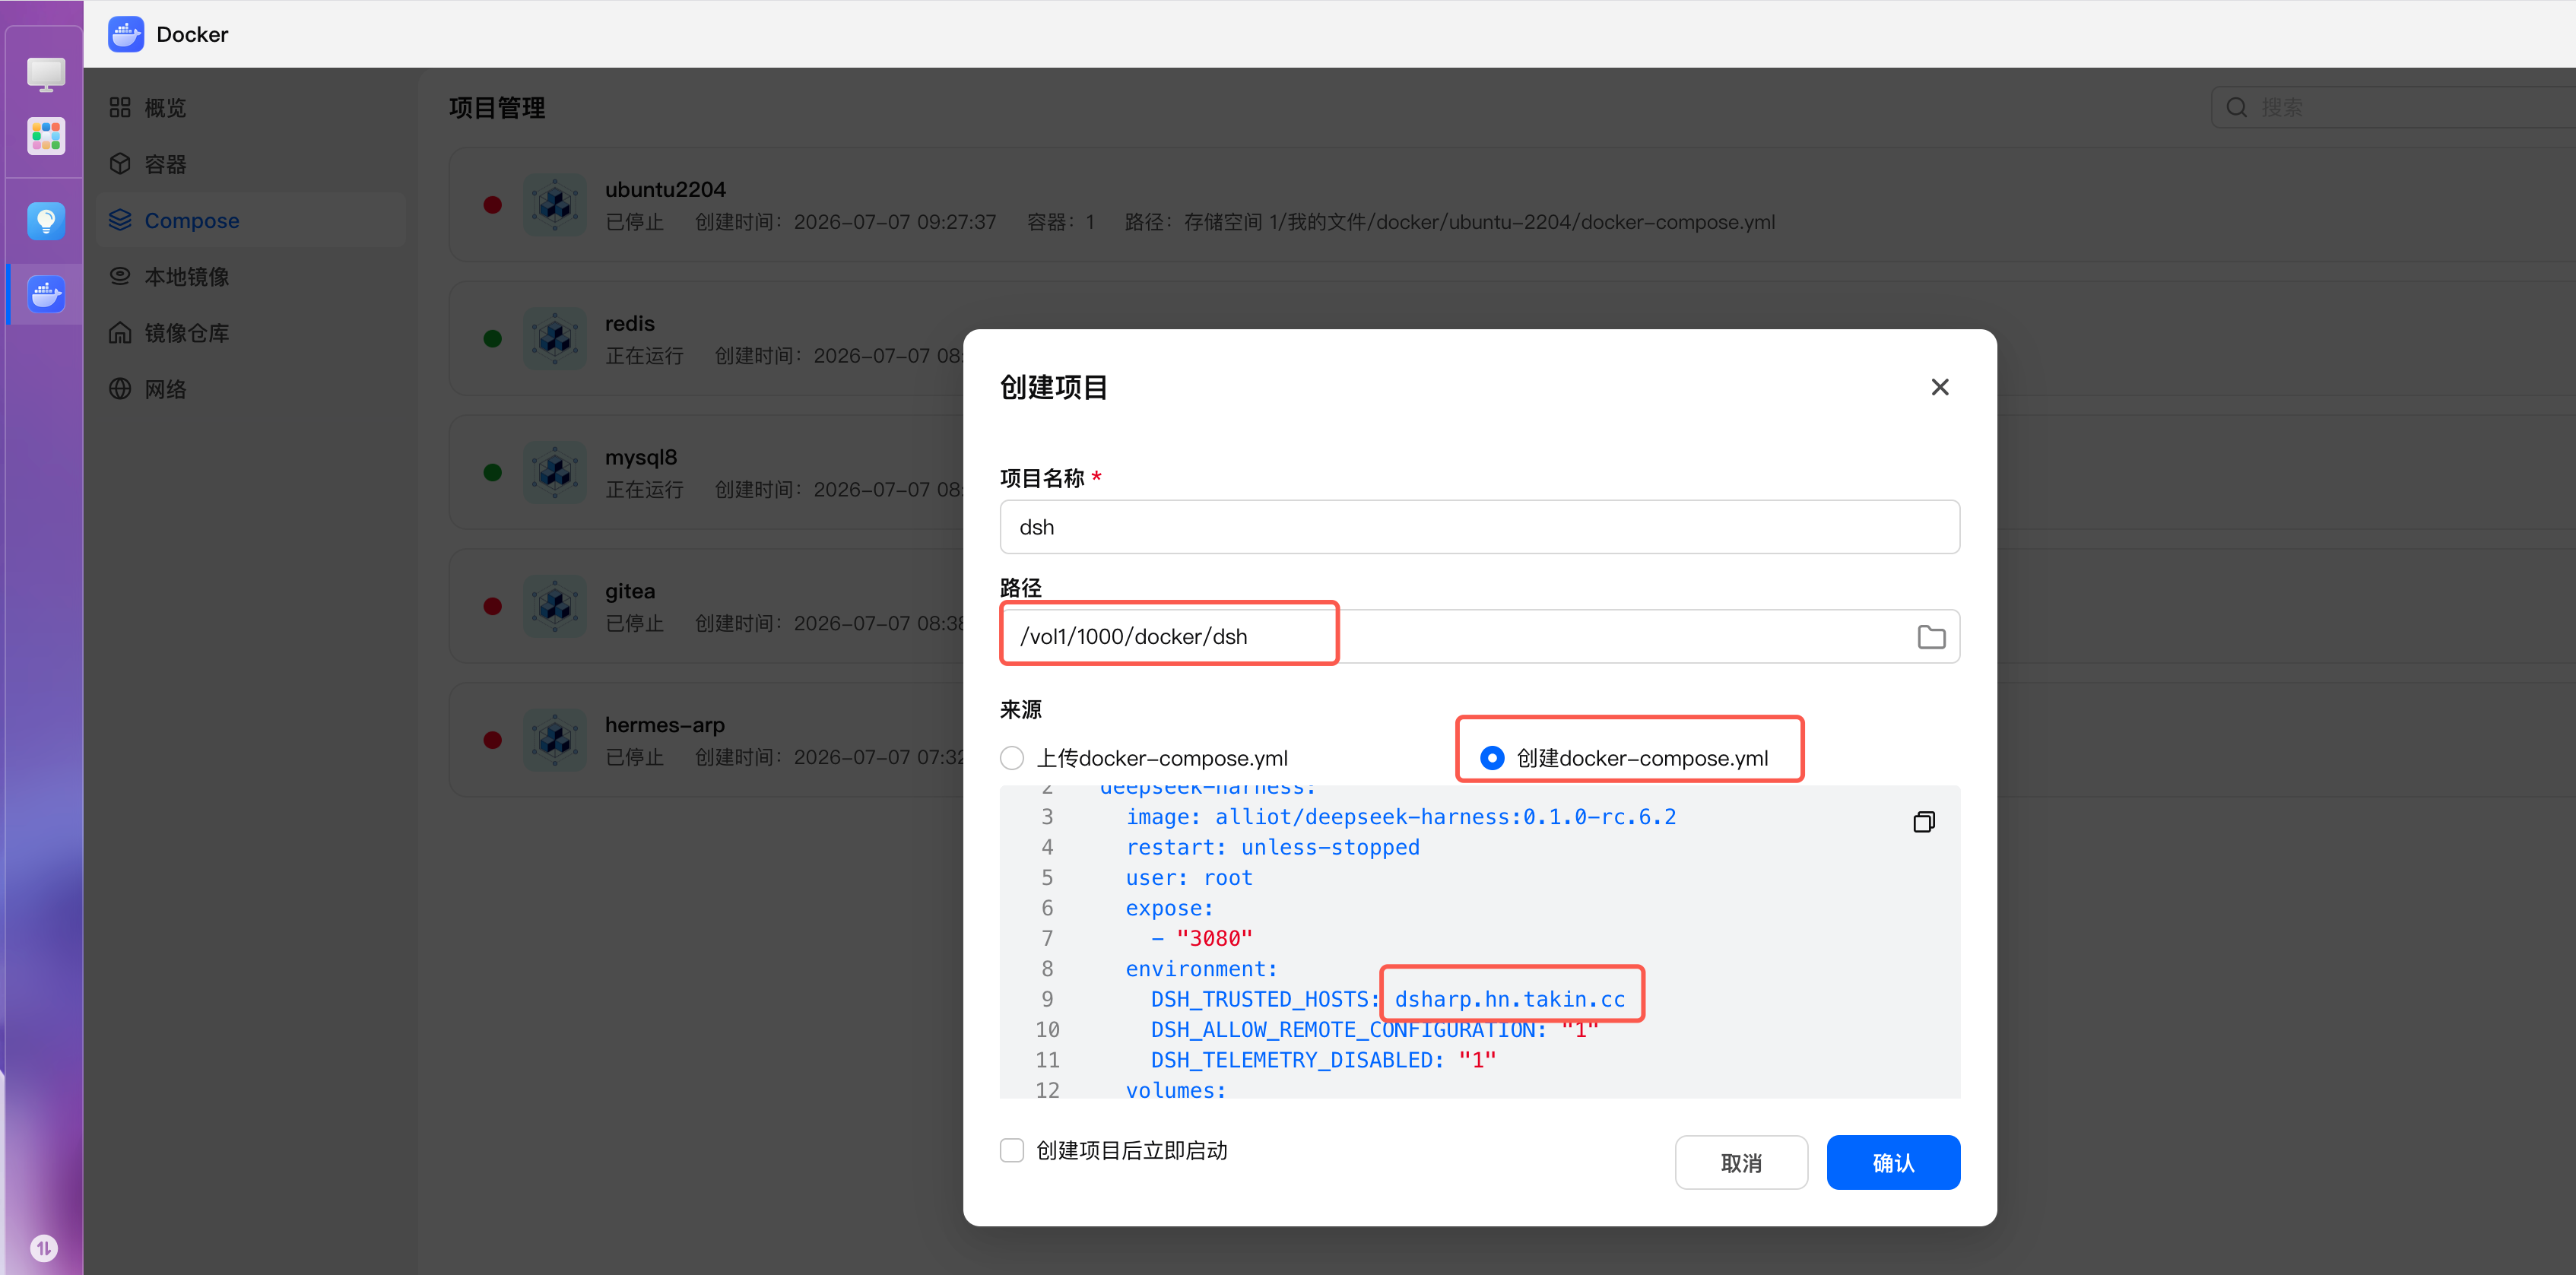Viewport: 2576px width, 1275px height.
Task: Click the Docker app logo in the title bar
Action: [x=126, y=34]
